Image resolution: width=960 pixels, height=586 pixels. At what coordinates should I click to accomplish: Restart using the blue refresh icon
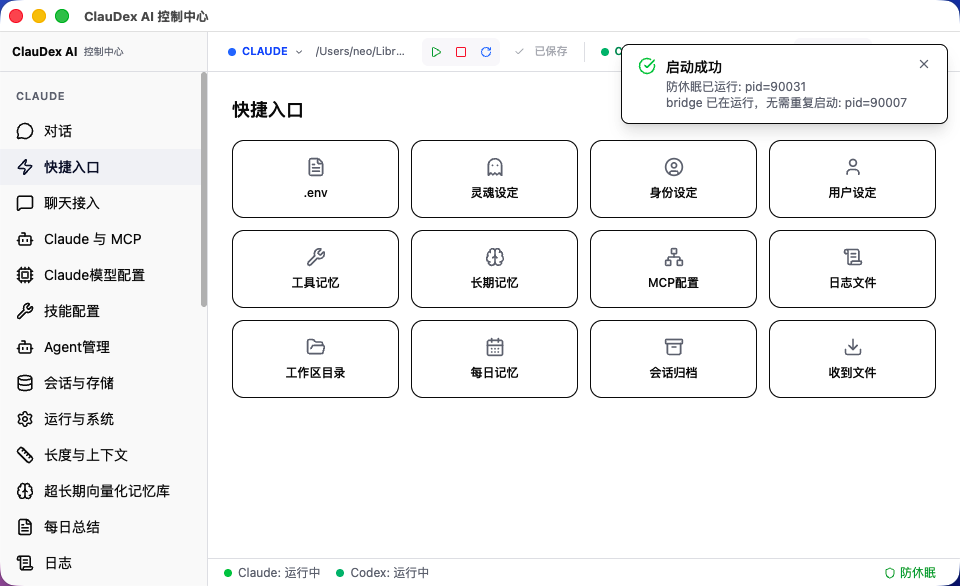pyautogui.click(x=486, y=52)
